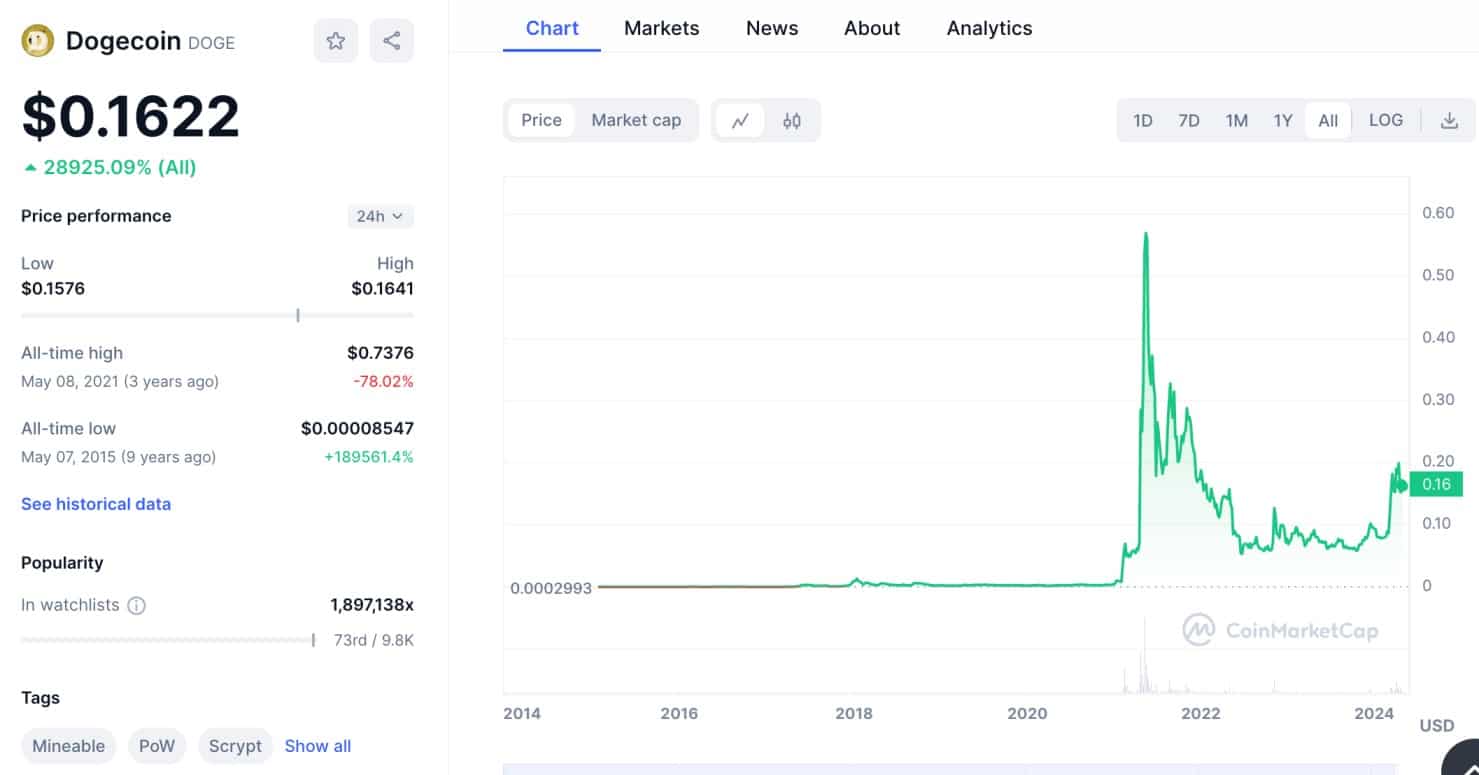1479x775 pixels.
Task: Click the 1,897,138x watchlist count
Action: (372, 605)
